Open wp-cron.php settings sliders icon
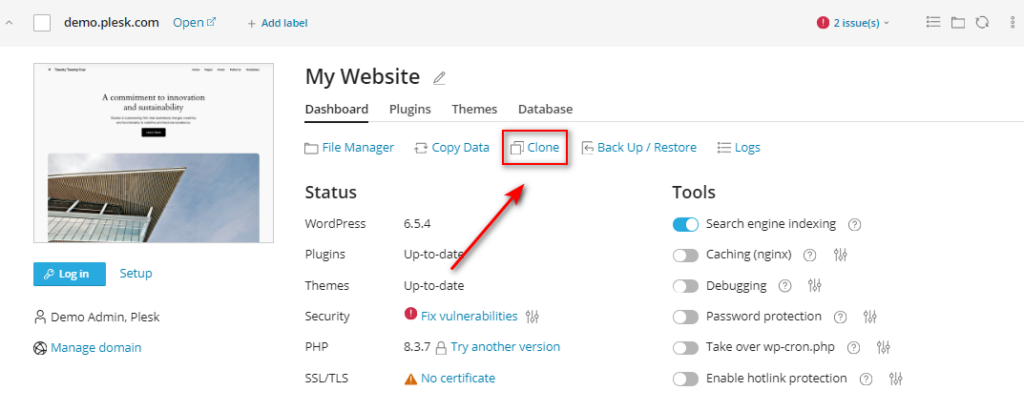This screenshot has height=411, width=1024. pyautogui.click(x=884, y=348)
